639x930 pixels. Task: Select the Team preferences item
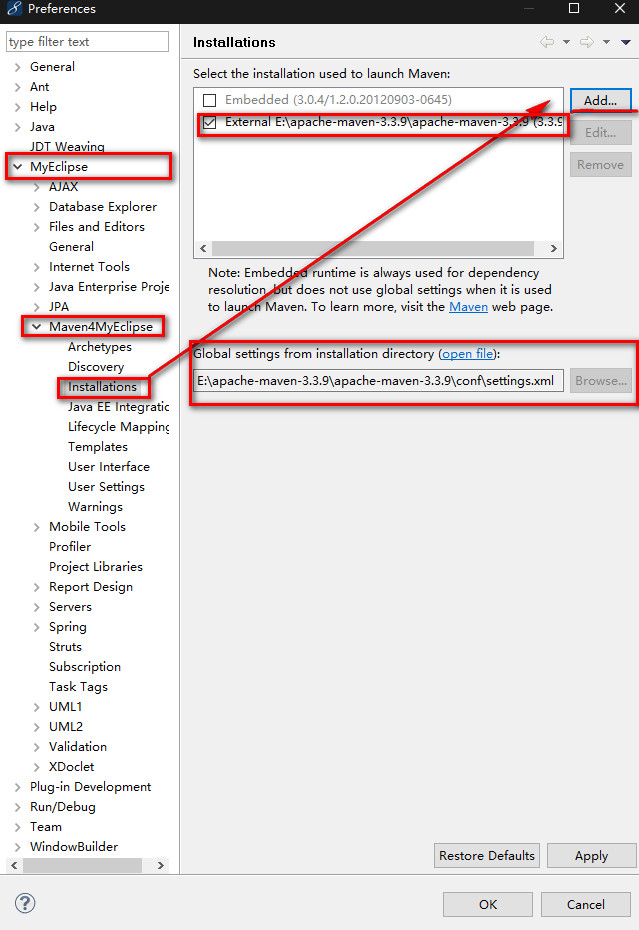point(46,827)
